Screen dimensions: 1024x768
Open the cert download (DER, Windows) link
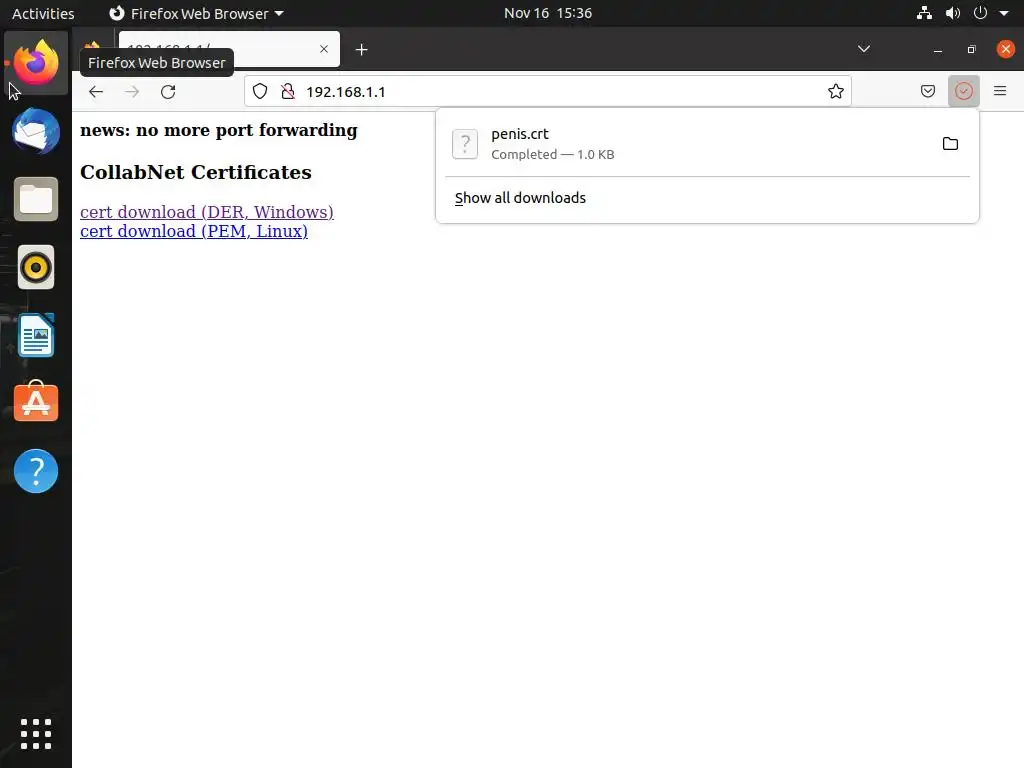206,212
